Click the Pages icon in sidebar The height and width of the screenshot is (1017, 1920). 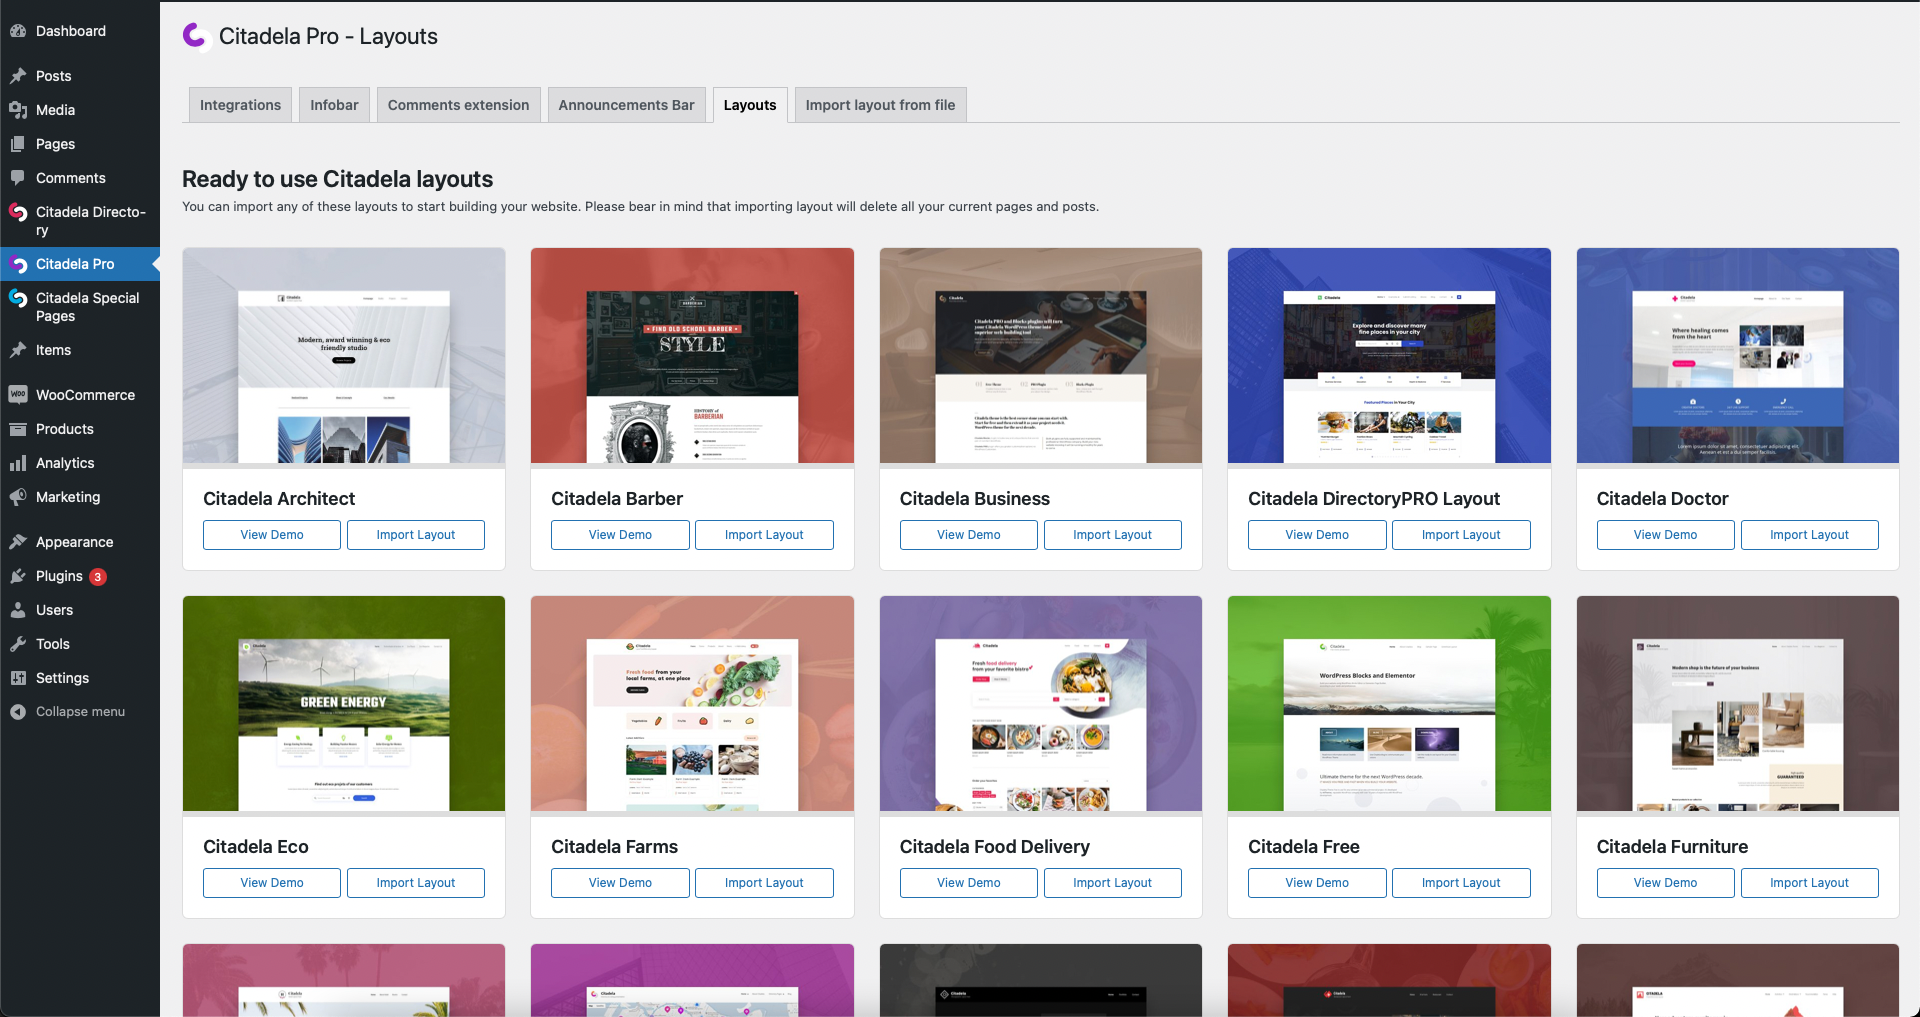point(18,144)
